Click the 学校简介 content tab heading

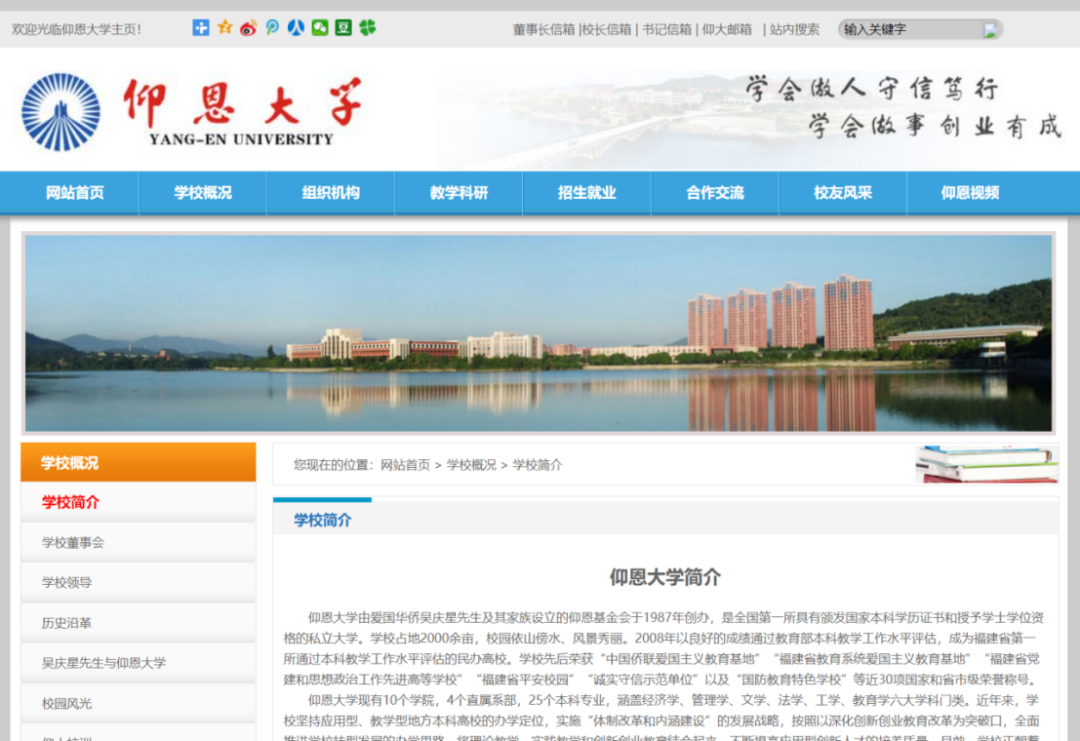322,520
